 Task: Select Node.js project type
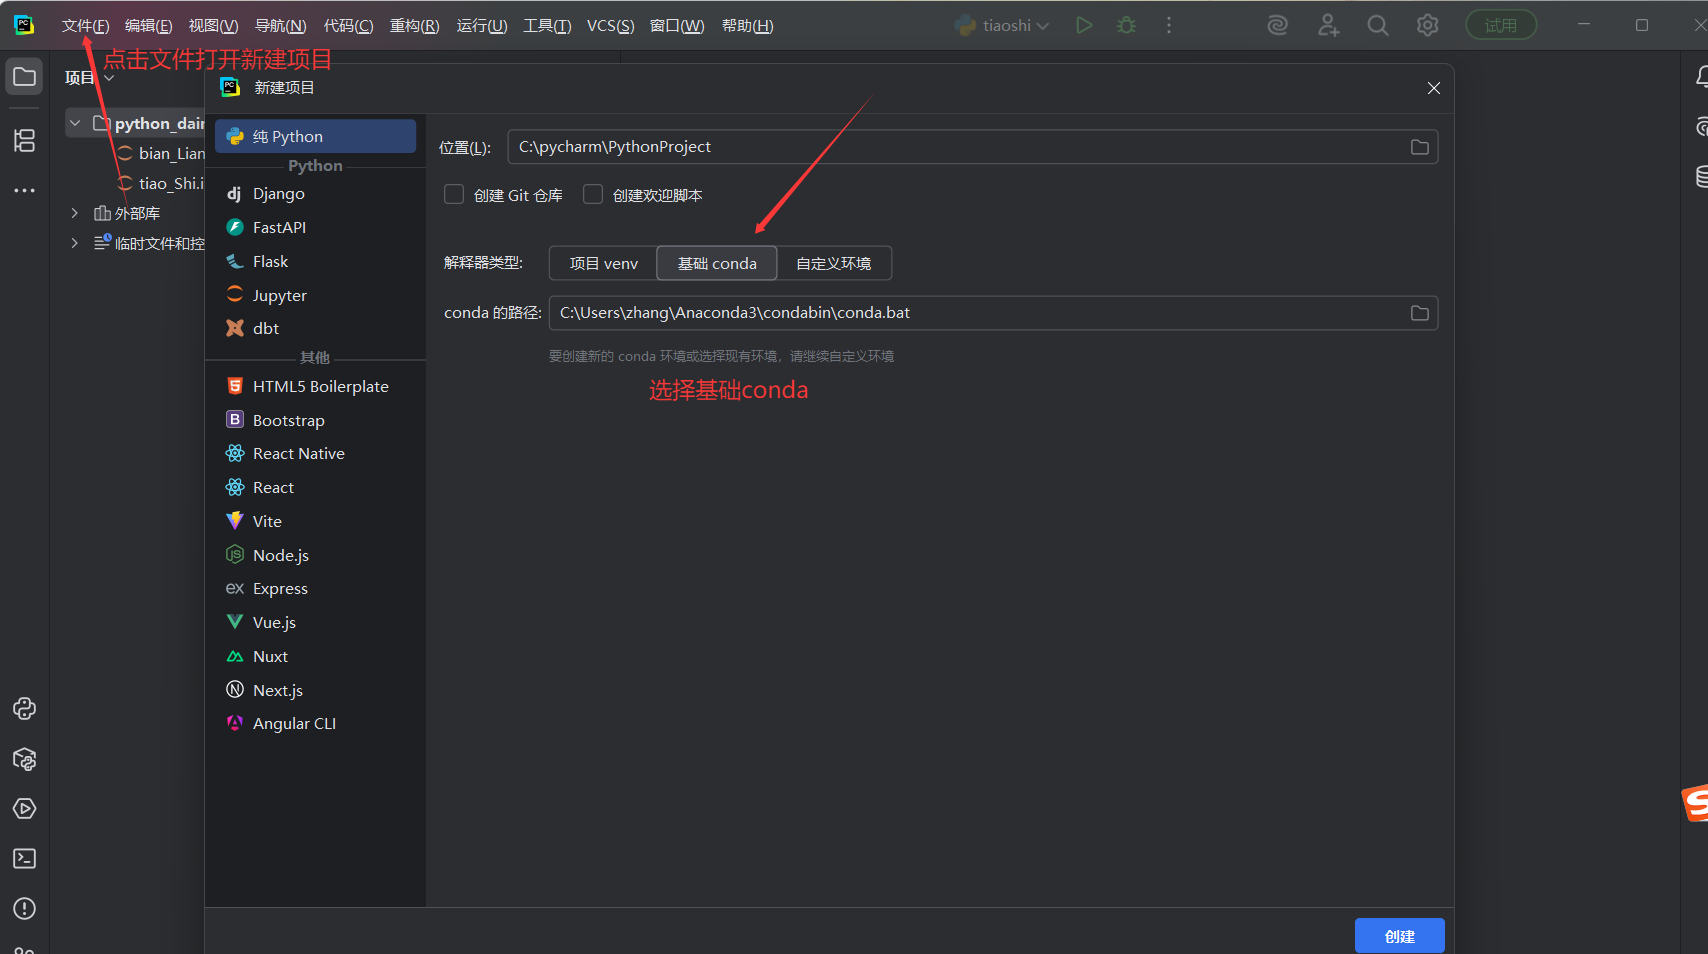[x=315, y=555]
